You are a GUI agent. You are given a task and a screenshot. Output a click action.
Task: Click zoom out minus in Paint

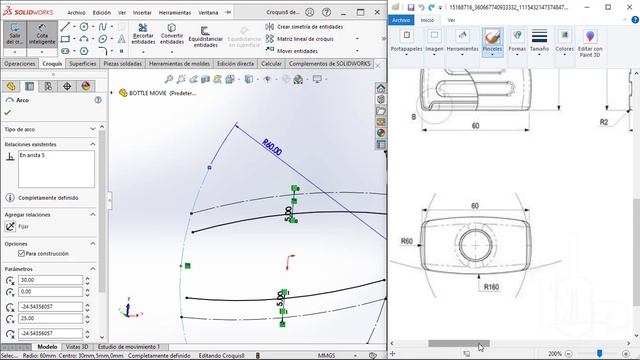pyautogui.click(x=569, y=354)
